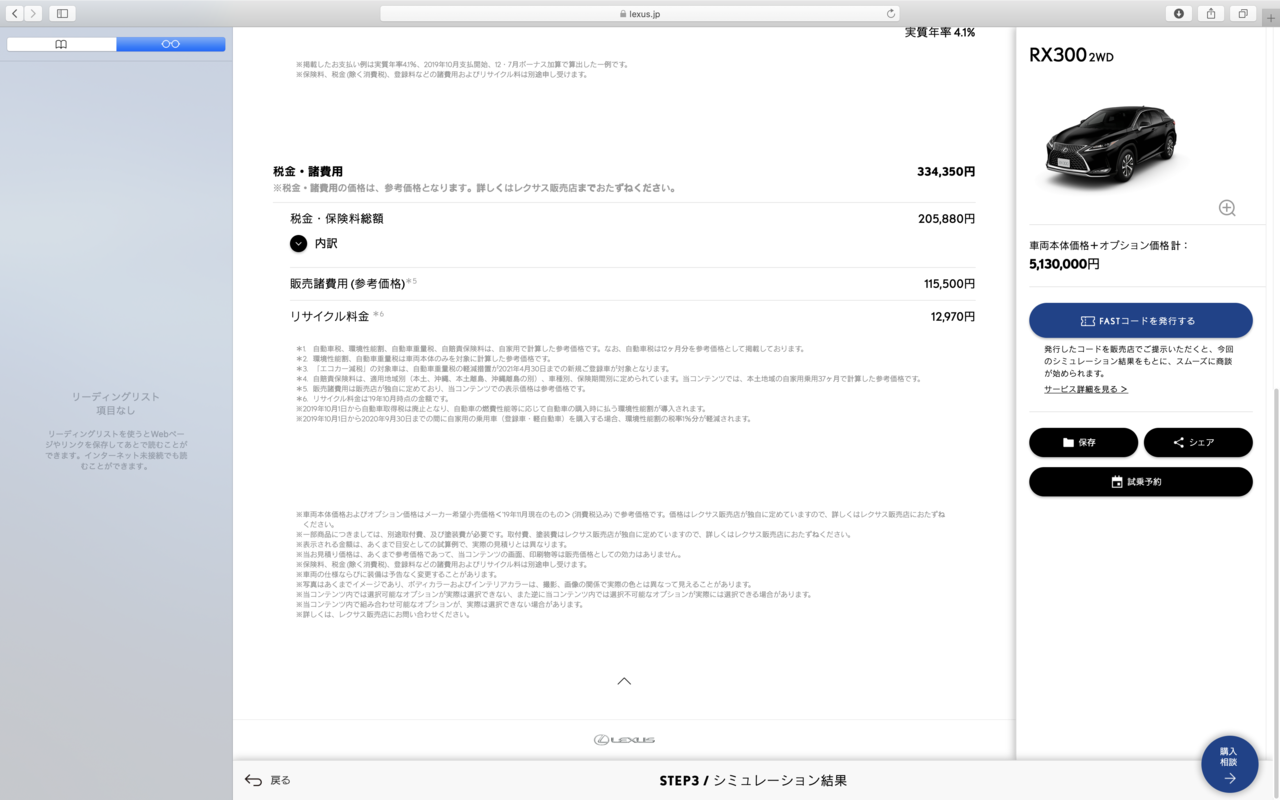Image resolution: width=1280 pixels, height=800 pixels.
Task: Select STEP3 / シミュレーション結果 label
Action: point(753,780)
